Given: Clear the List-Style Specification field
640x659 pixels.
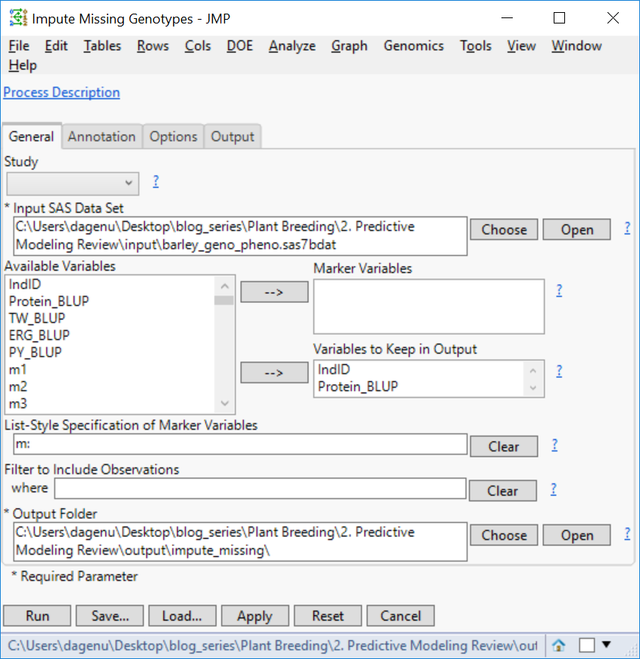Looking at the screenshot, I should [503, 446].
